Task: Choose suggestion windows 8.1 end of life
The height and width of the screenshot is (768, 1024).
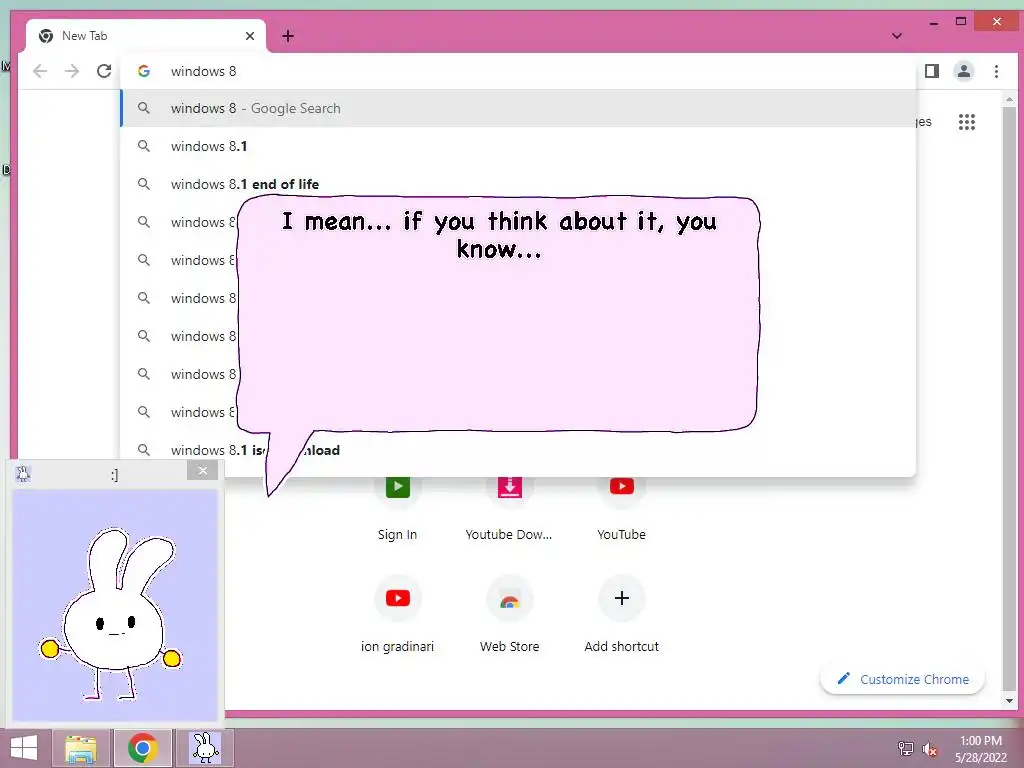Action: click(519, 184)
